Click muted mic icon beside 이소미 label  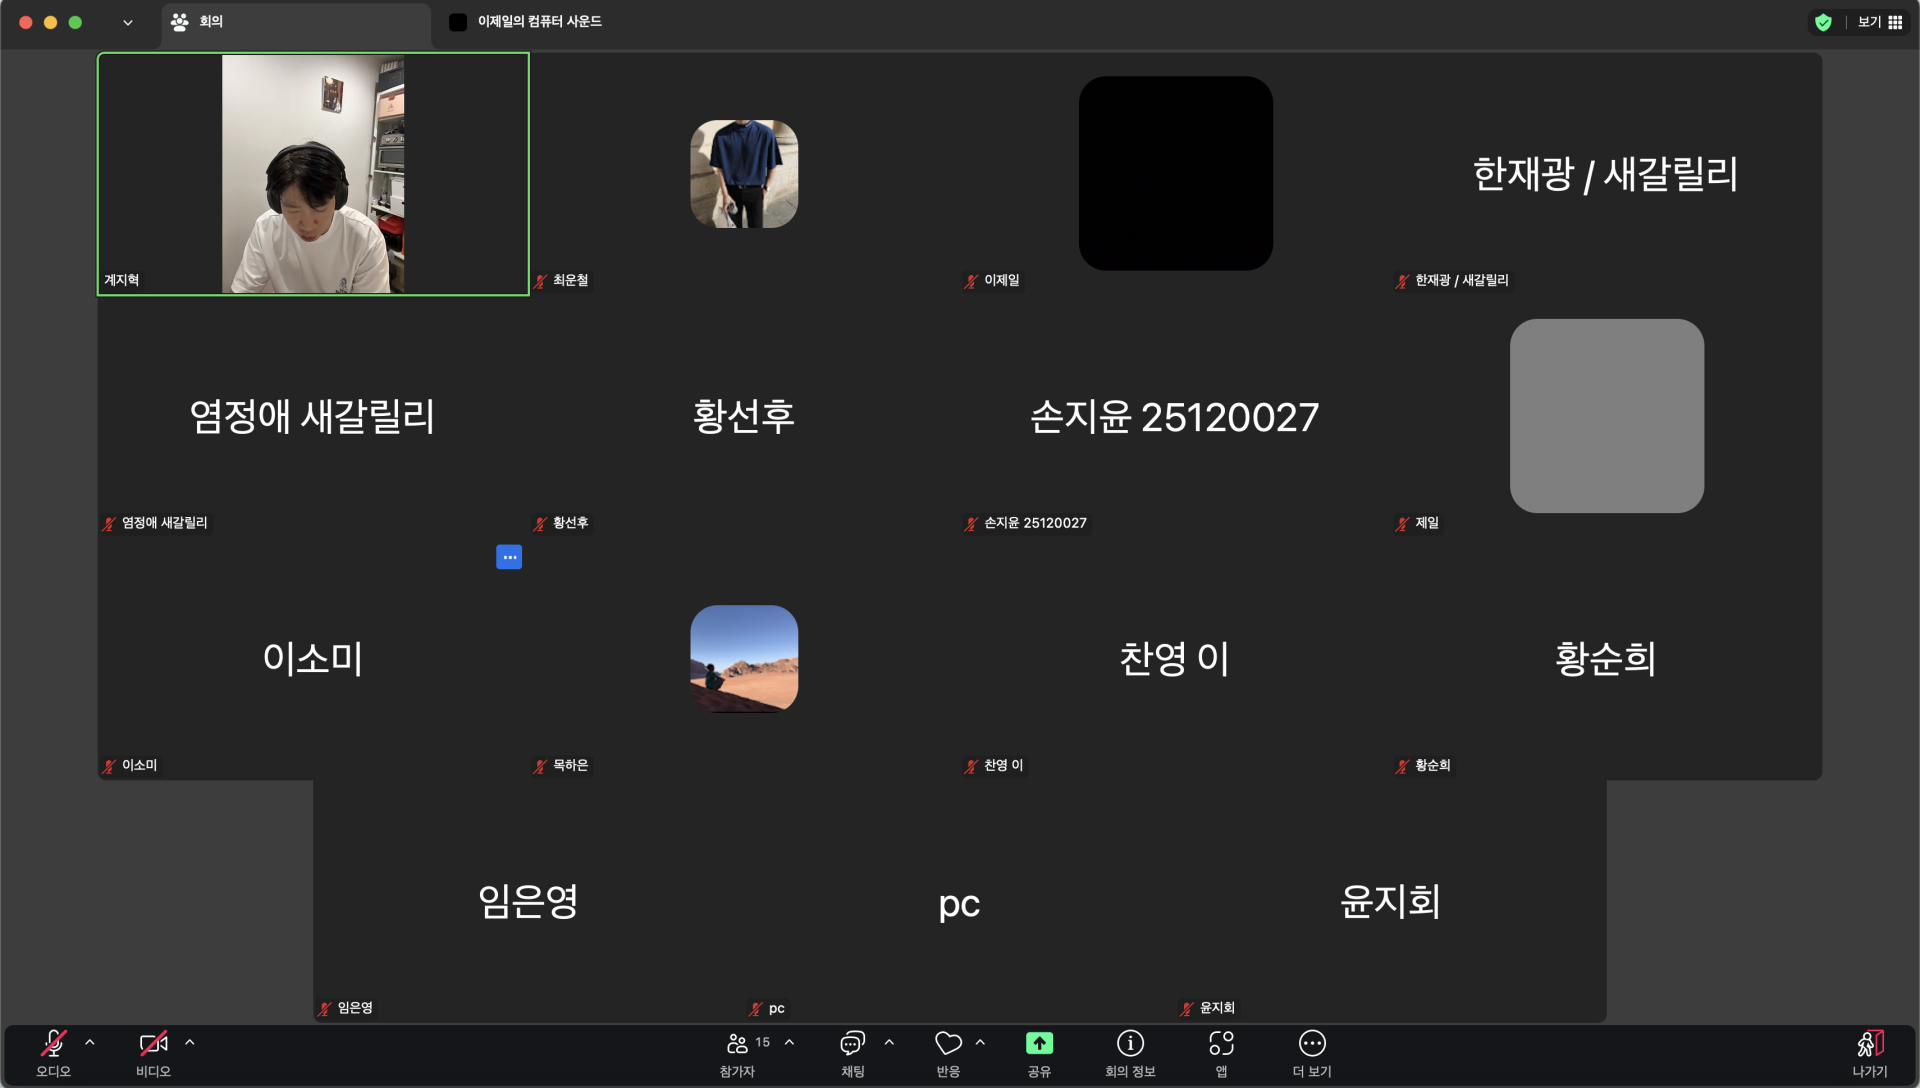tap(109, 766)
